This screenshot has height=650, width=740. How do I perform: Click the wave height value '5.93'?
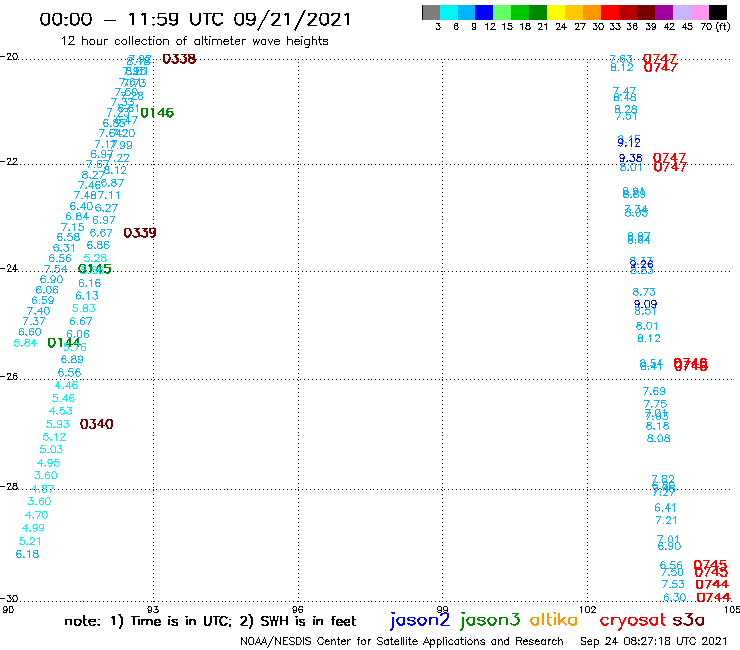[x=58, y=424]
